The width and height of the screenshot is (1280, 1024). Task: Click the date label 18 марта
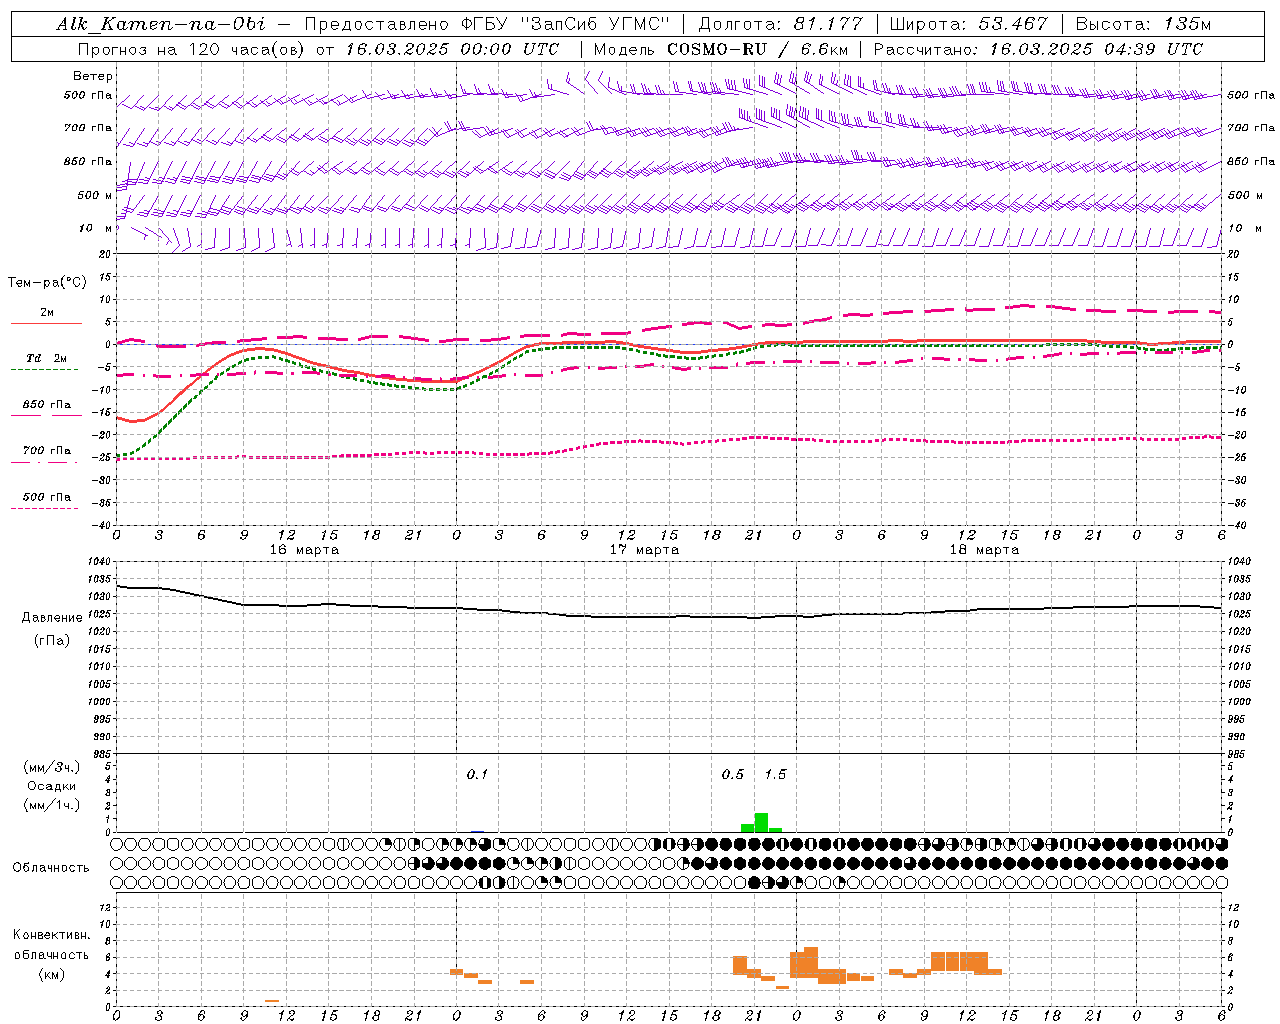click(984, 550)
